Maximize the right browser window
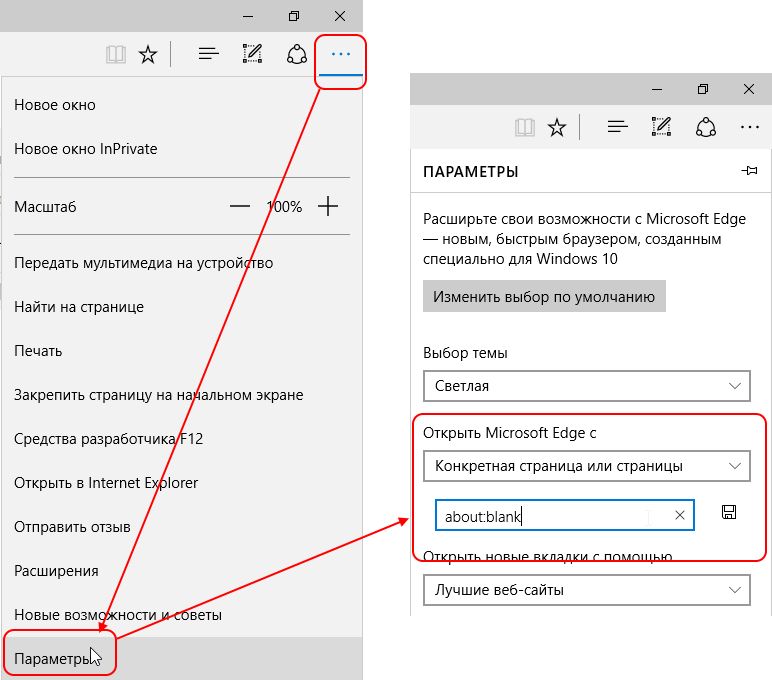This screenshot has width=772, height=680. pos(703,89)
